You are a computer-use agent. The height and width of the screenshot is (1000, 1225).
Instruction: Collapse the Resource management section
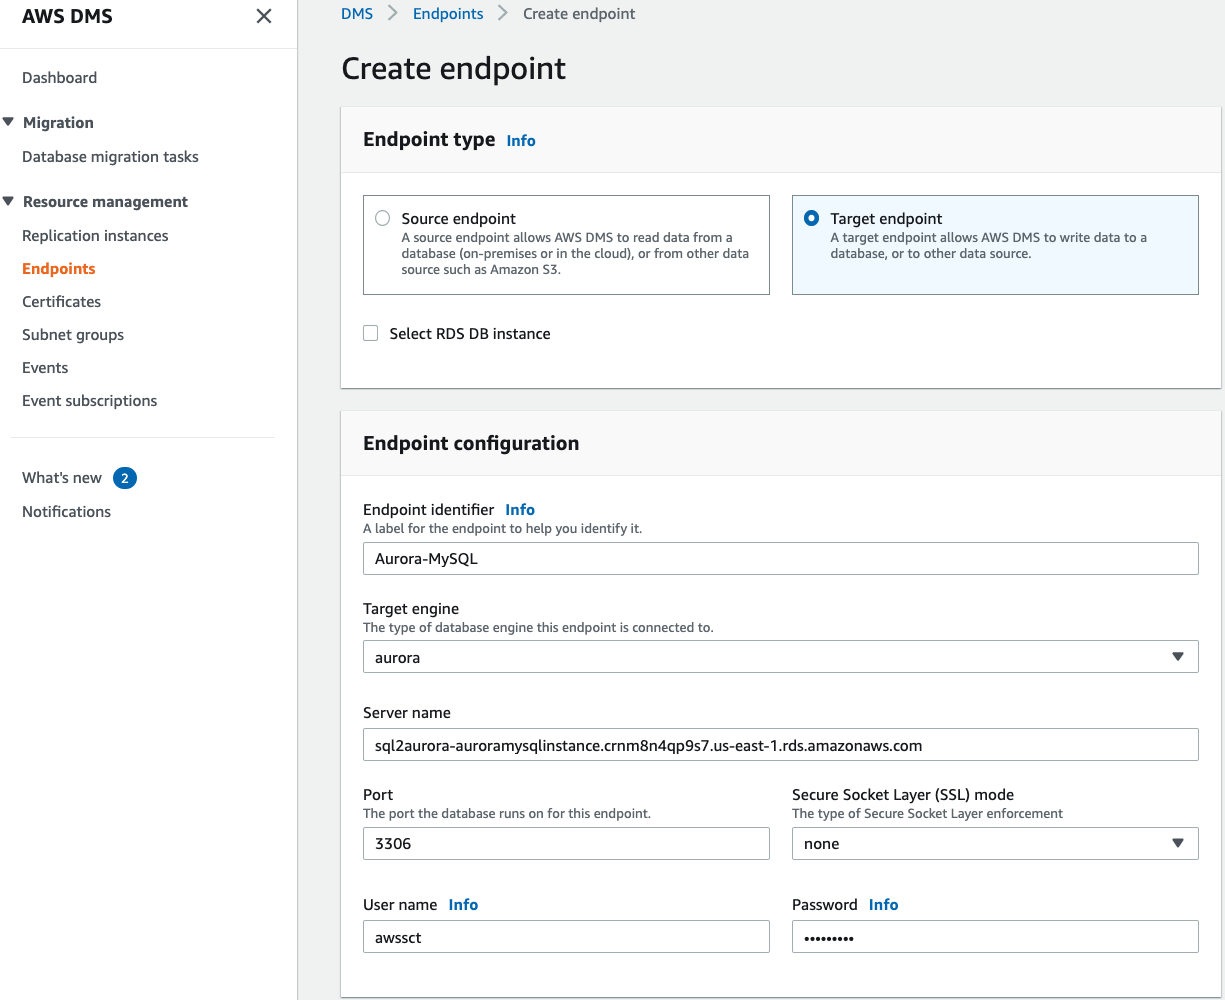point(9,201)
